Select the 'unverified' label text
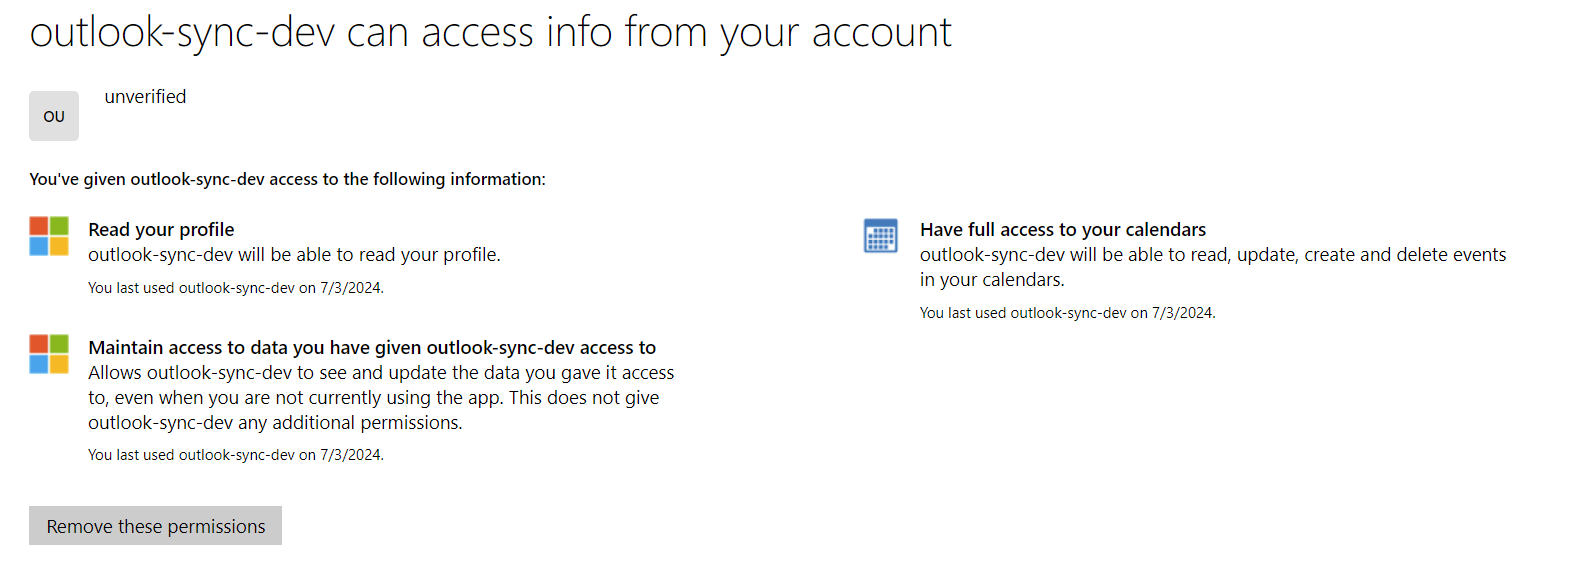The height and width of the screenshot is (585, 1590). click(x=146, y=97)
